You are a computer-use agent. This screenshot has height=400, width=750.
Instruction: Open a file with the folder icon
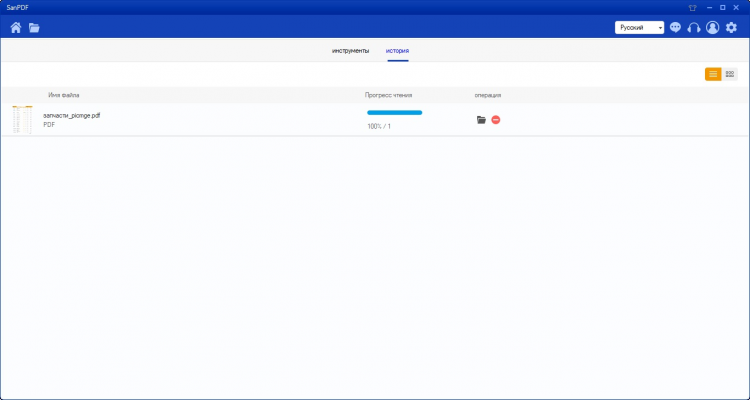[34, 28]
